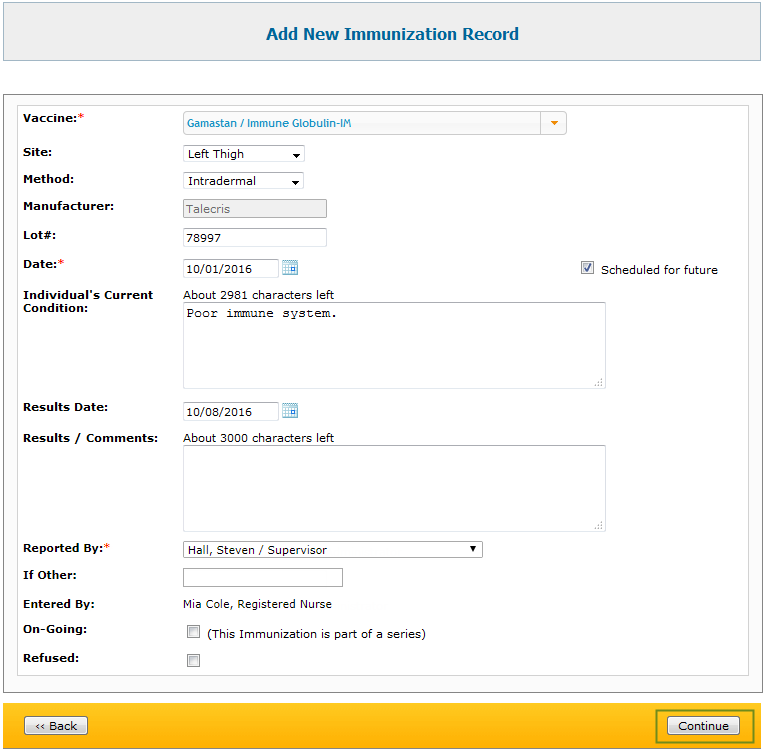Click the Individual's Current Condition textarea
This screenshot has width=765, height=750.
click(394, 345)
